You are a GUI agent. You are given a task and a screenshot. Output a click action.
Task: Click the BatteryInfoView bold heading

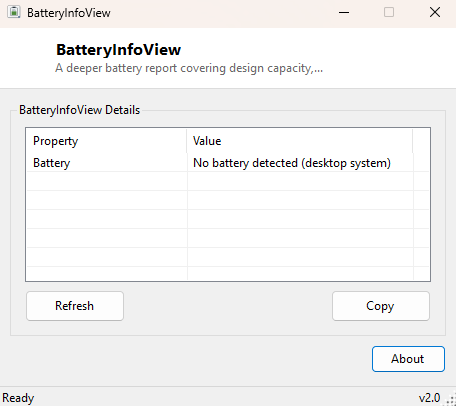[118, 50]
